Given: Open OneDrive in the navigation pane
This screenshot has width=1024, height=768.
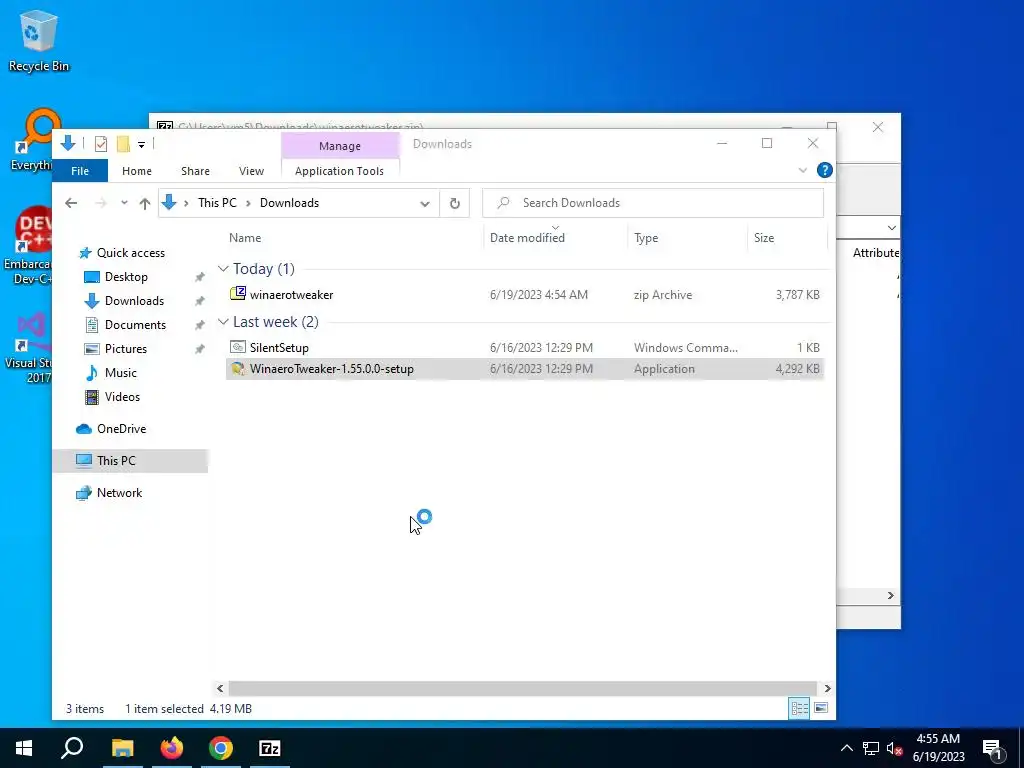Looking at the screenshot, I should [121, 429].
